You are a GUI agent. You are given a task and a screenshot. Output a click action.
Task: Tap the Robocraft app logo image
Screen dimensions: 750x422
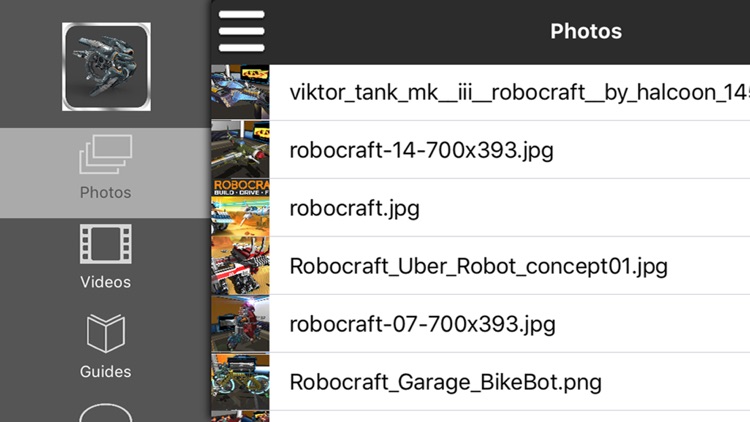106,67
